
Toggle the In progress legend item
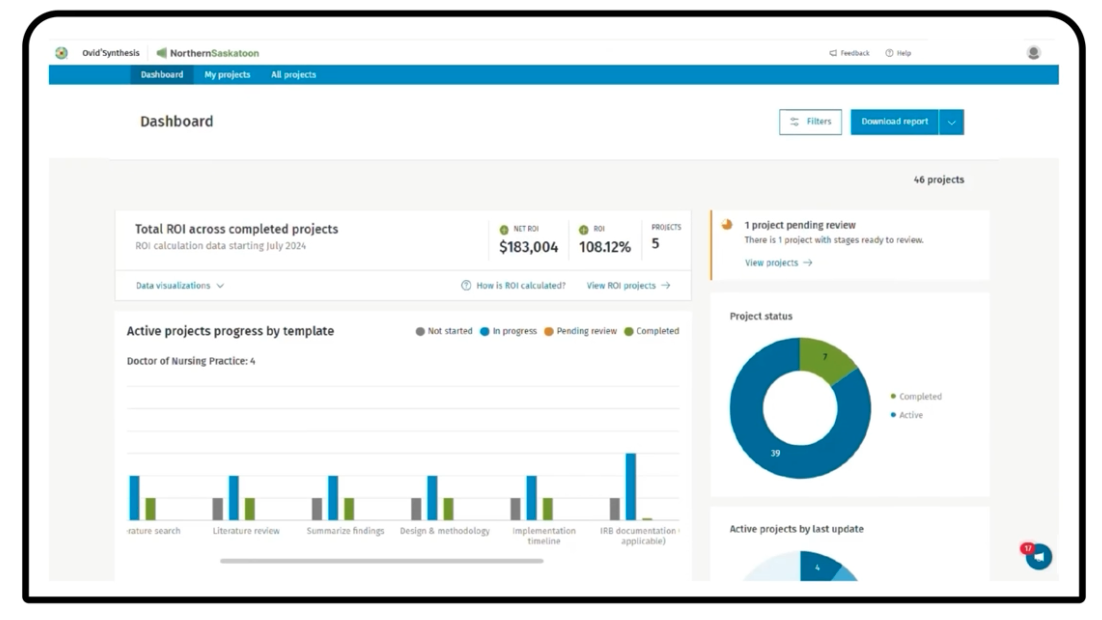pyautogui.click(x=508, y=331)
